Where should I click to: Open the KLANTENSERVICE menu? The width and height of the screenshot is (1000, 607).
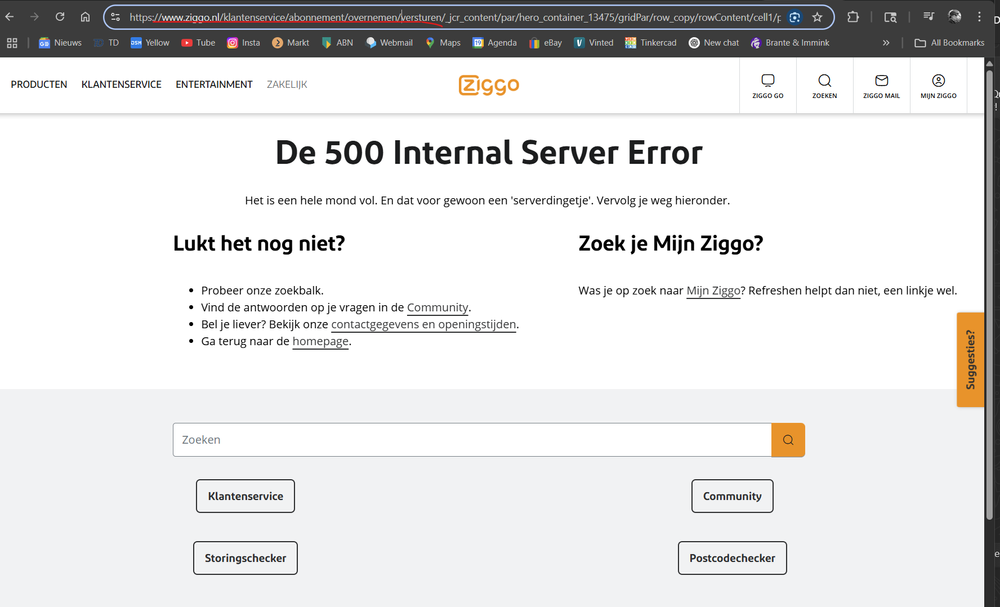coord(121,84)
